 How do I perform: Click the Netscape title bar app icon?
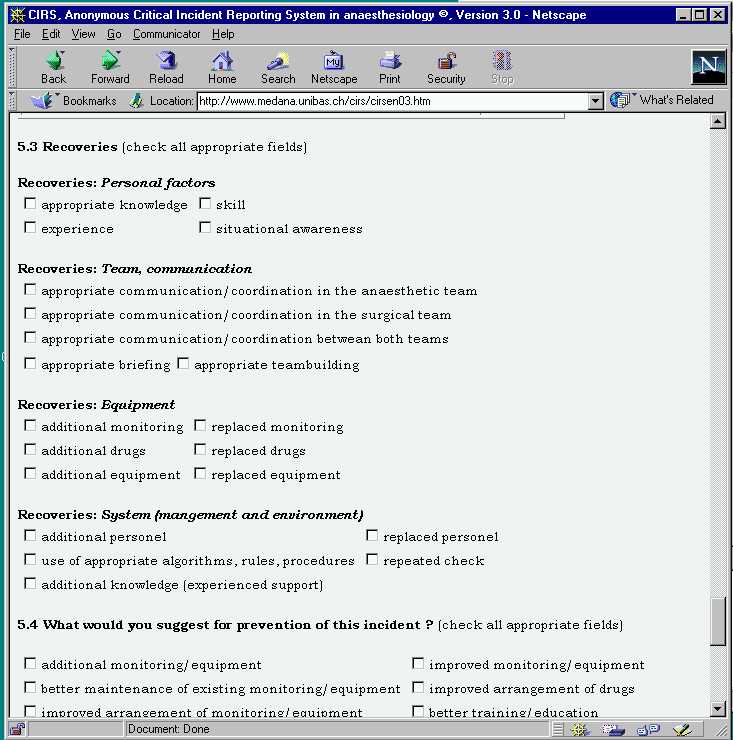pos(17,15)
